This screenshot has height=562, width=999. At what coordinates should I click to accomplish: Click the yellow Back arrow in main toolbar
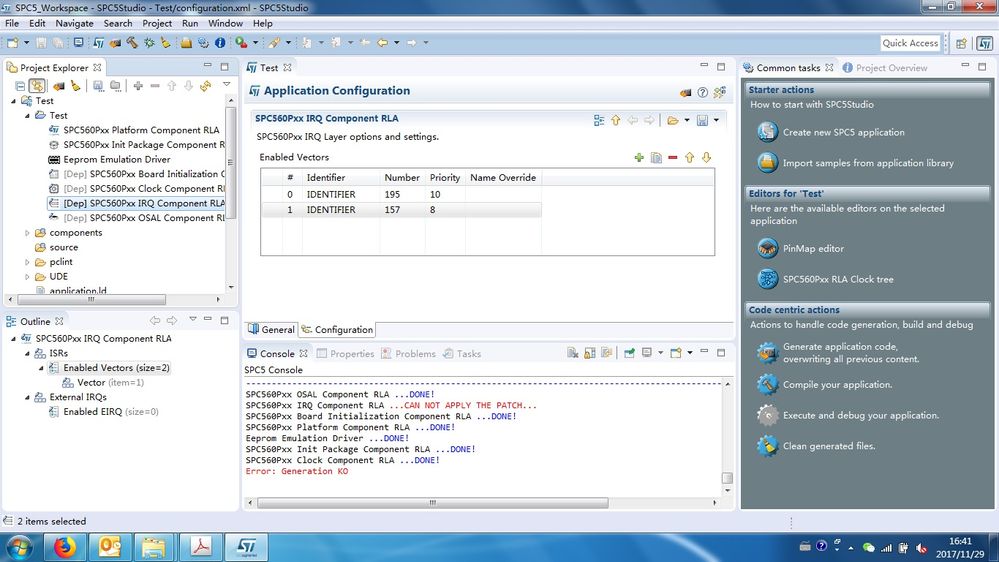click(382, 43)
